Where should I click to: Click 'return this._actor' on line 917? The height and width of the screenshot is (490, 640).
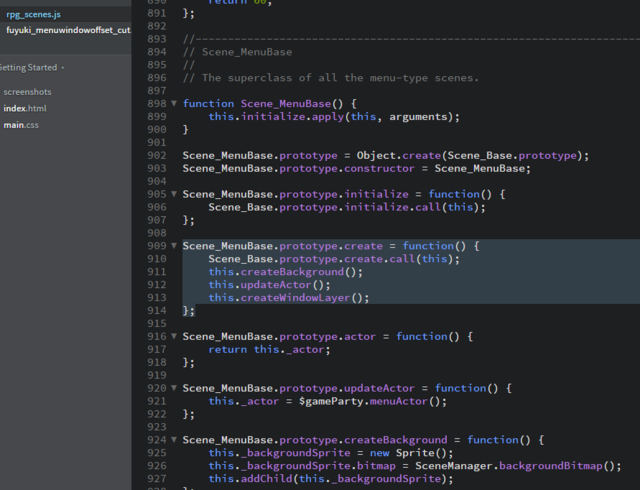(x=266, y=350)
